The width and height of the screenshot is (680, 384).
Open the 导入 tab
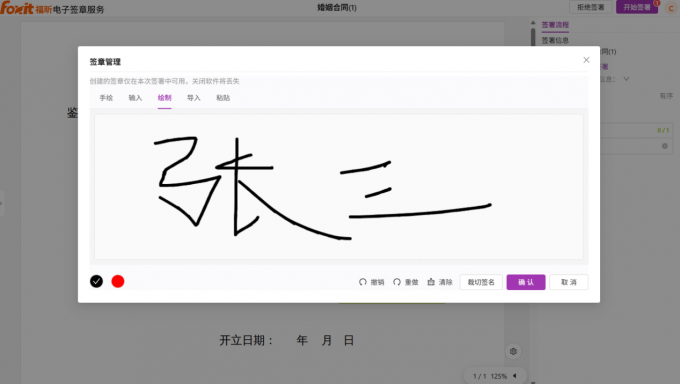(x=193, y=98)
